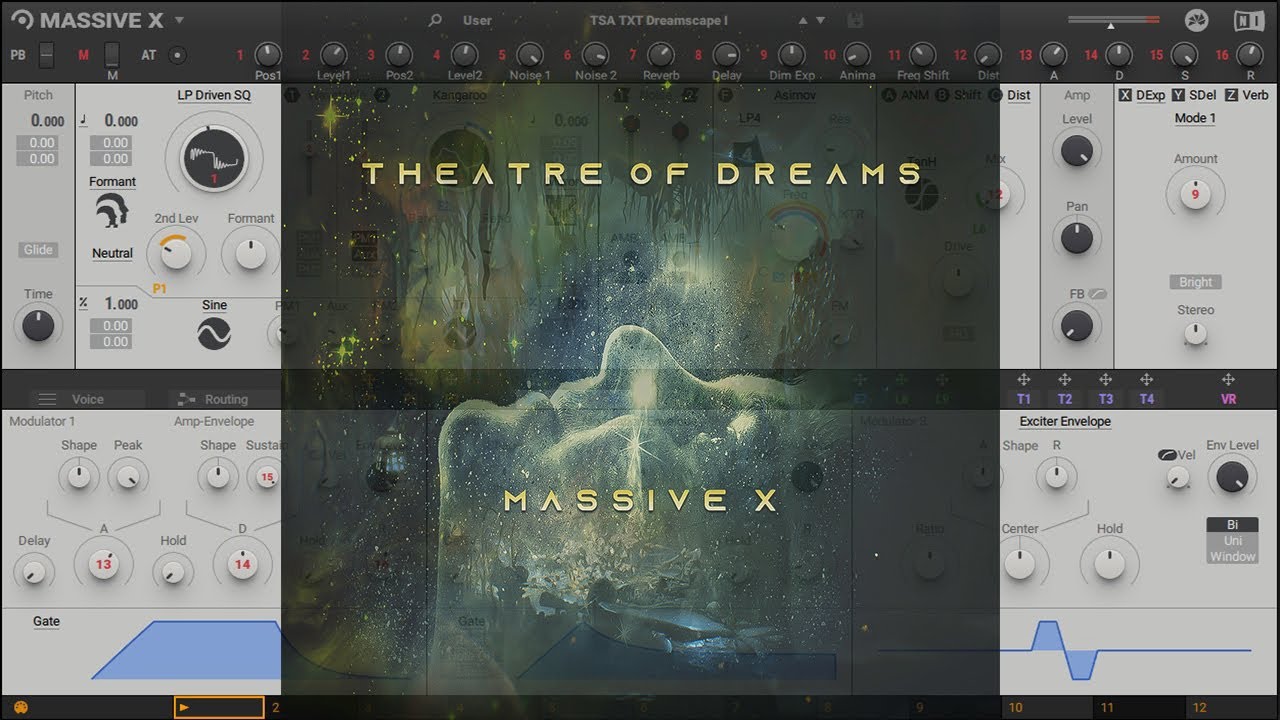1280x720 pixels.
Task: Click the Exciter Hold knob
Action: click(1110, 563)
